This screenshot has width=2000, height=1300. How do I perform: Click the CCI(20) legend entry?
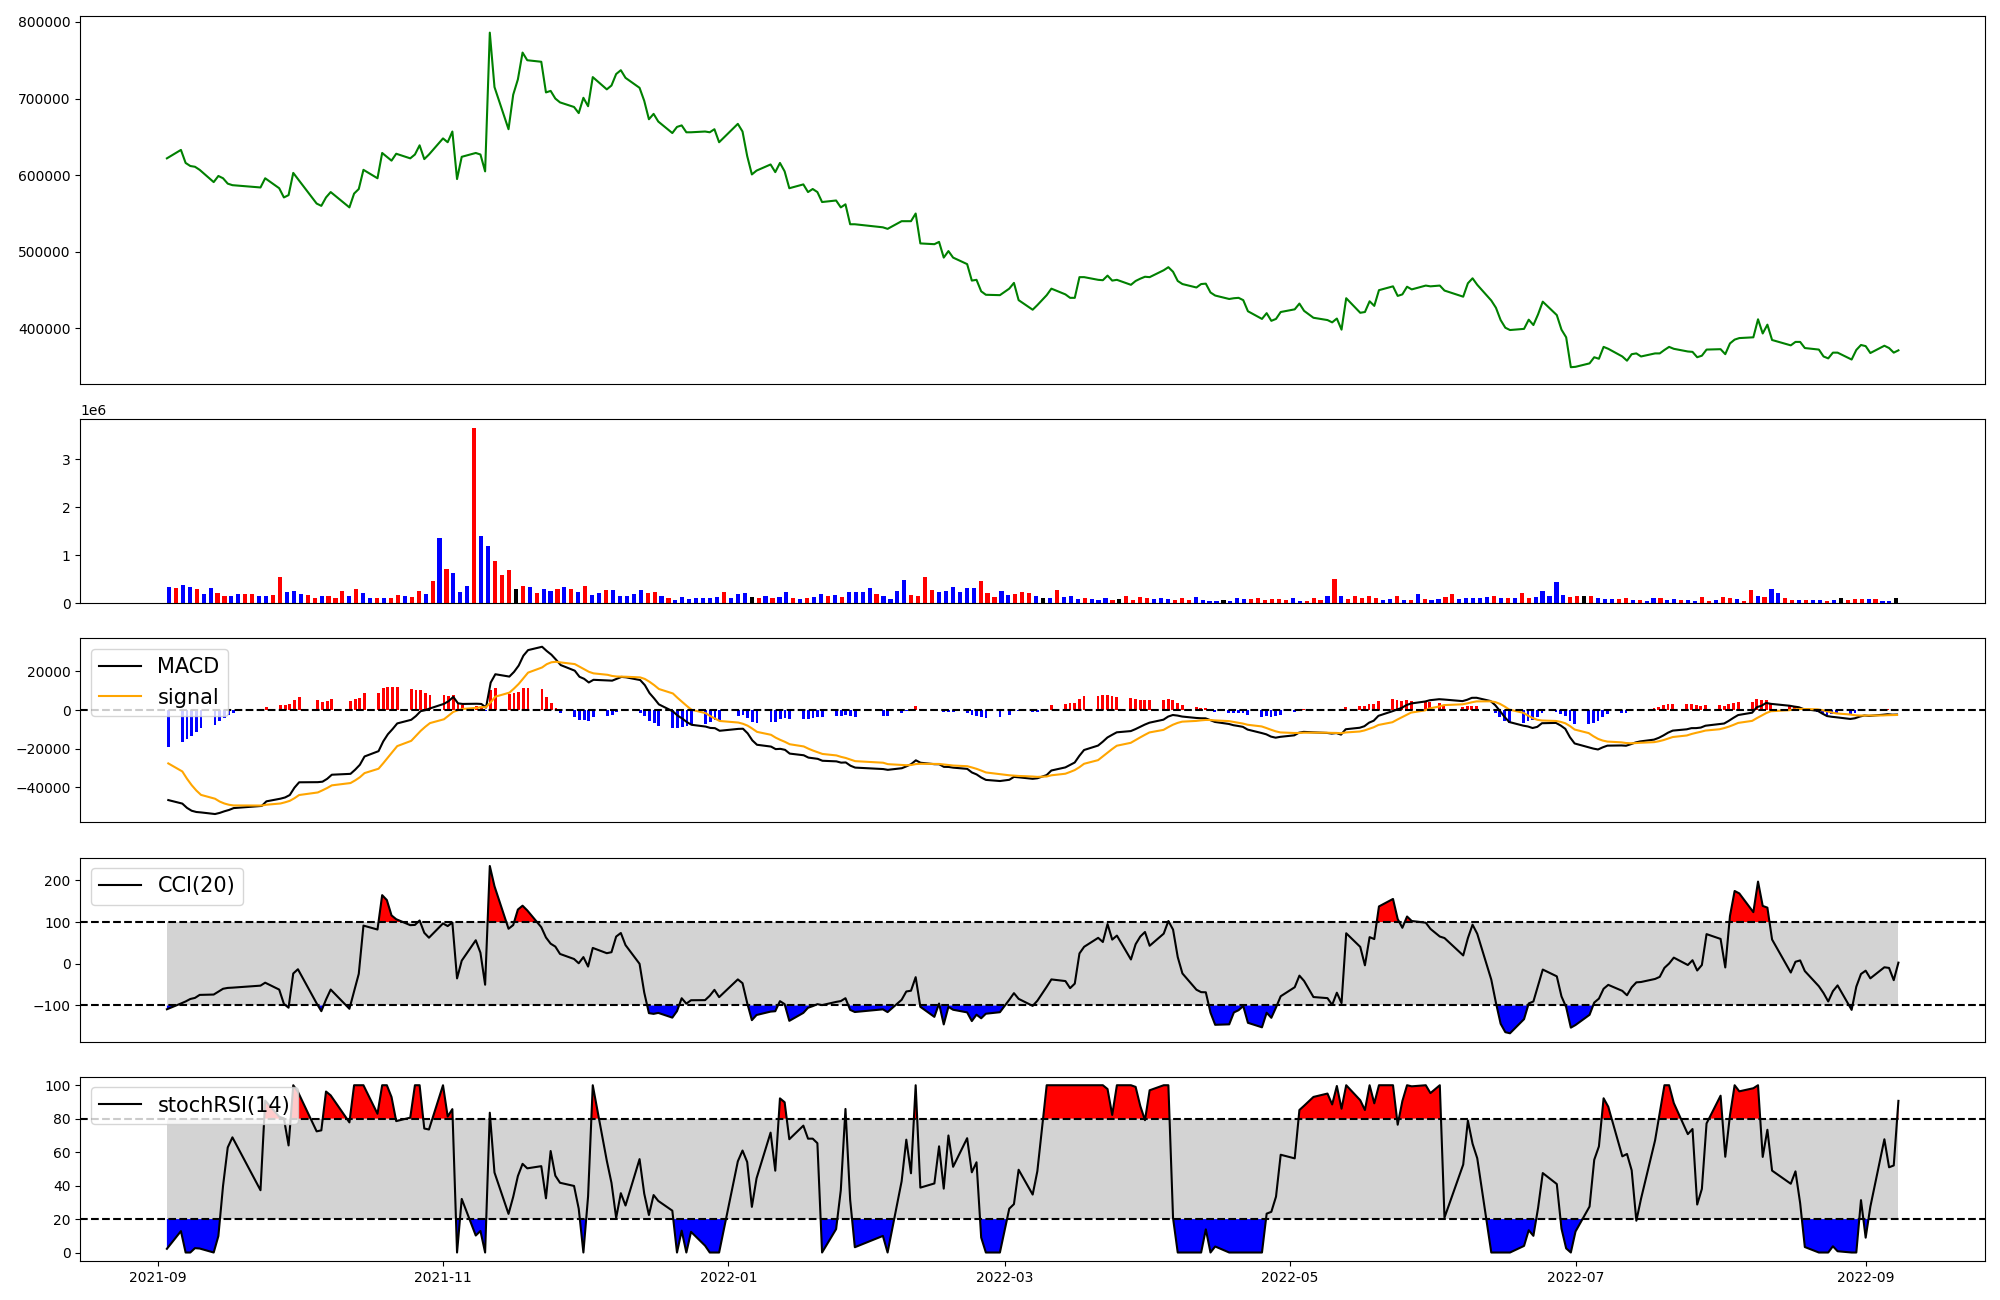195,885
